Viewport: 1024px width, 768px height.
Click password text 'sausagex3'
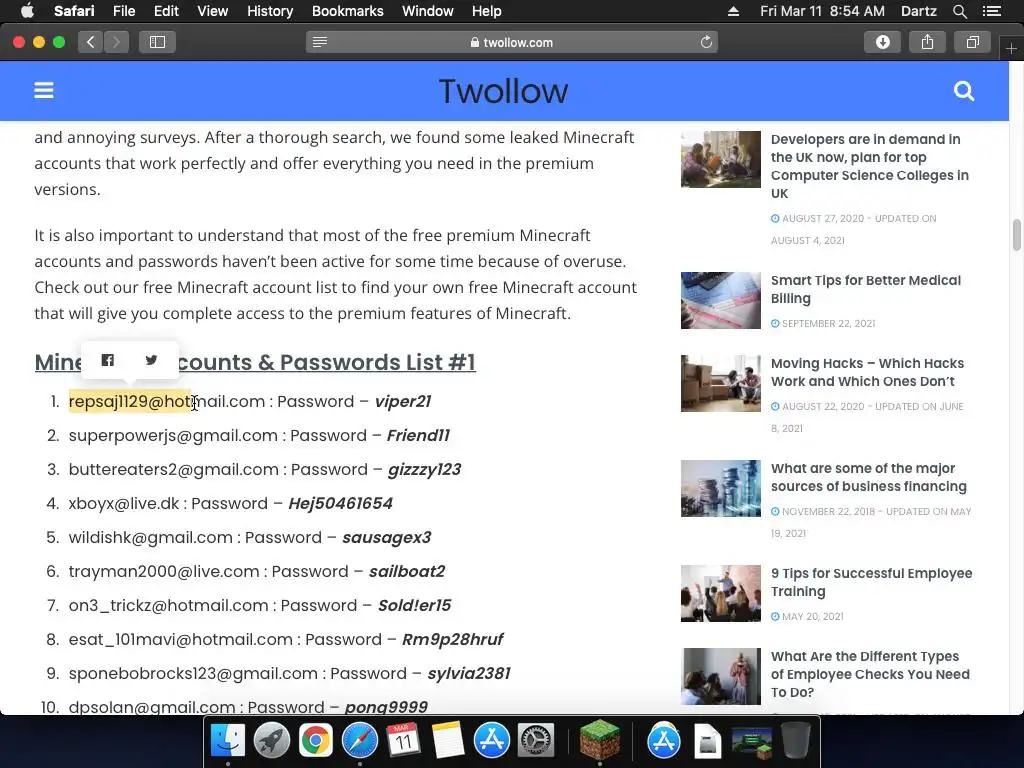coord(387,537)
